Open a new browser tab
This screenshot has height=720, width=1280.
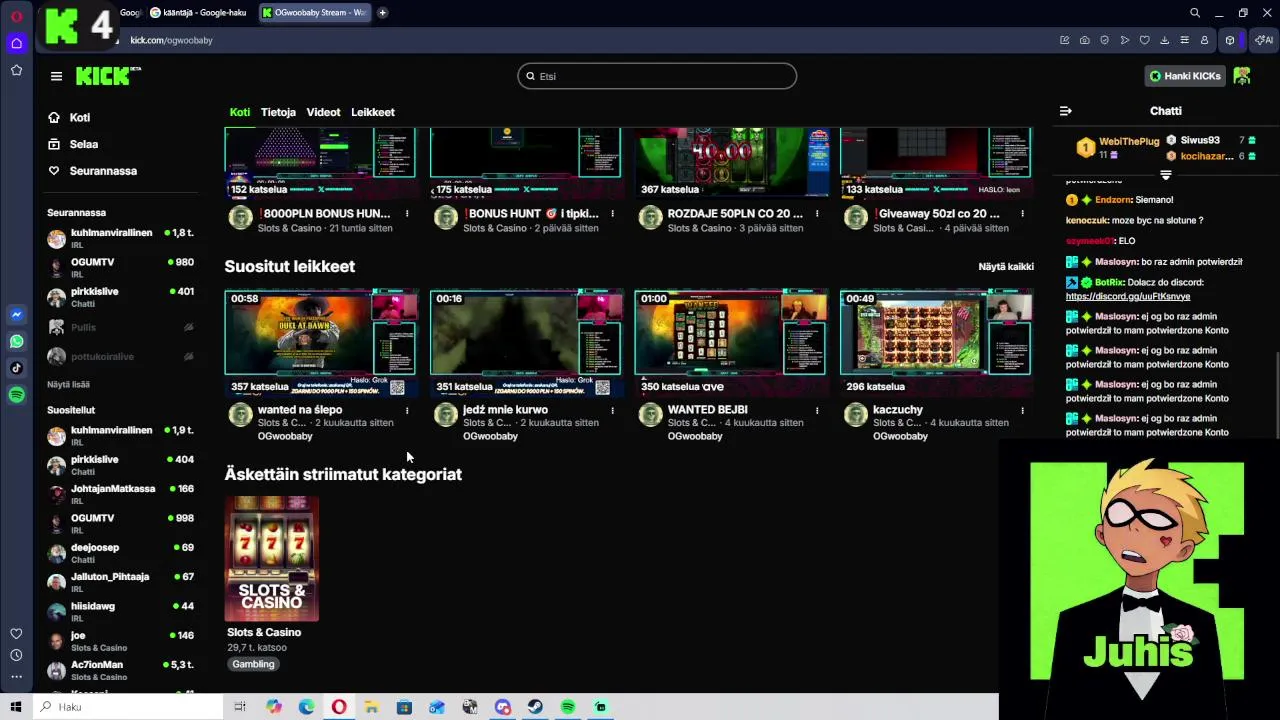(382, 13)
